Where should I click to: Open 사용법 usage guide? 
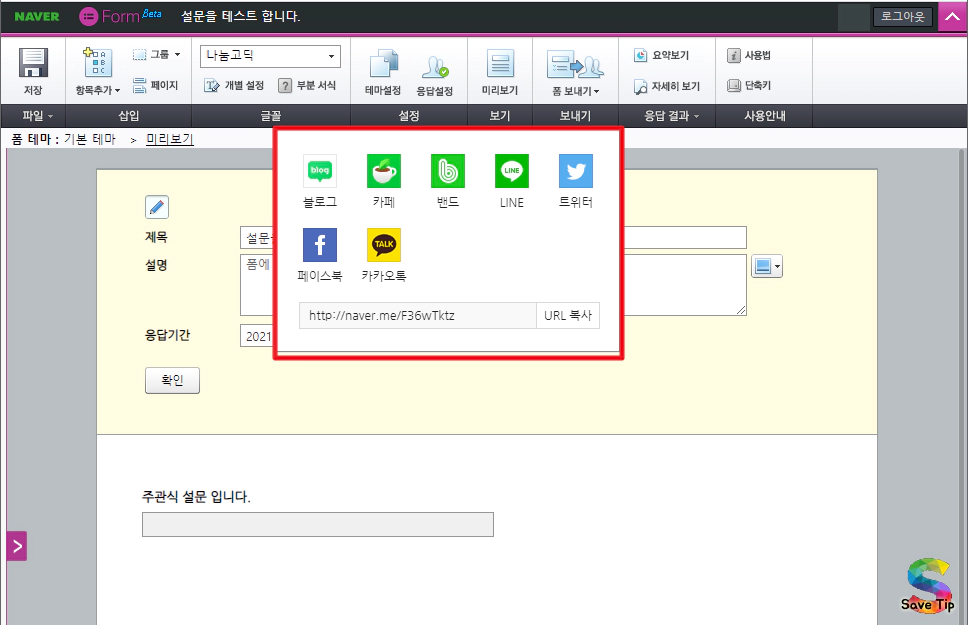coord(749,55)
